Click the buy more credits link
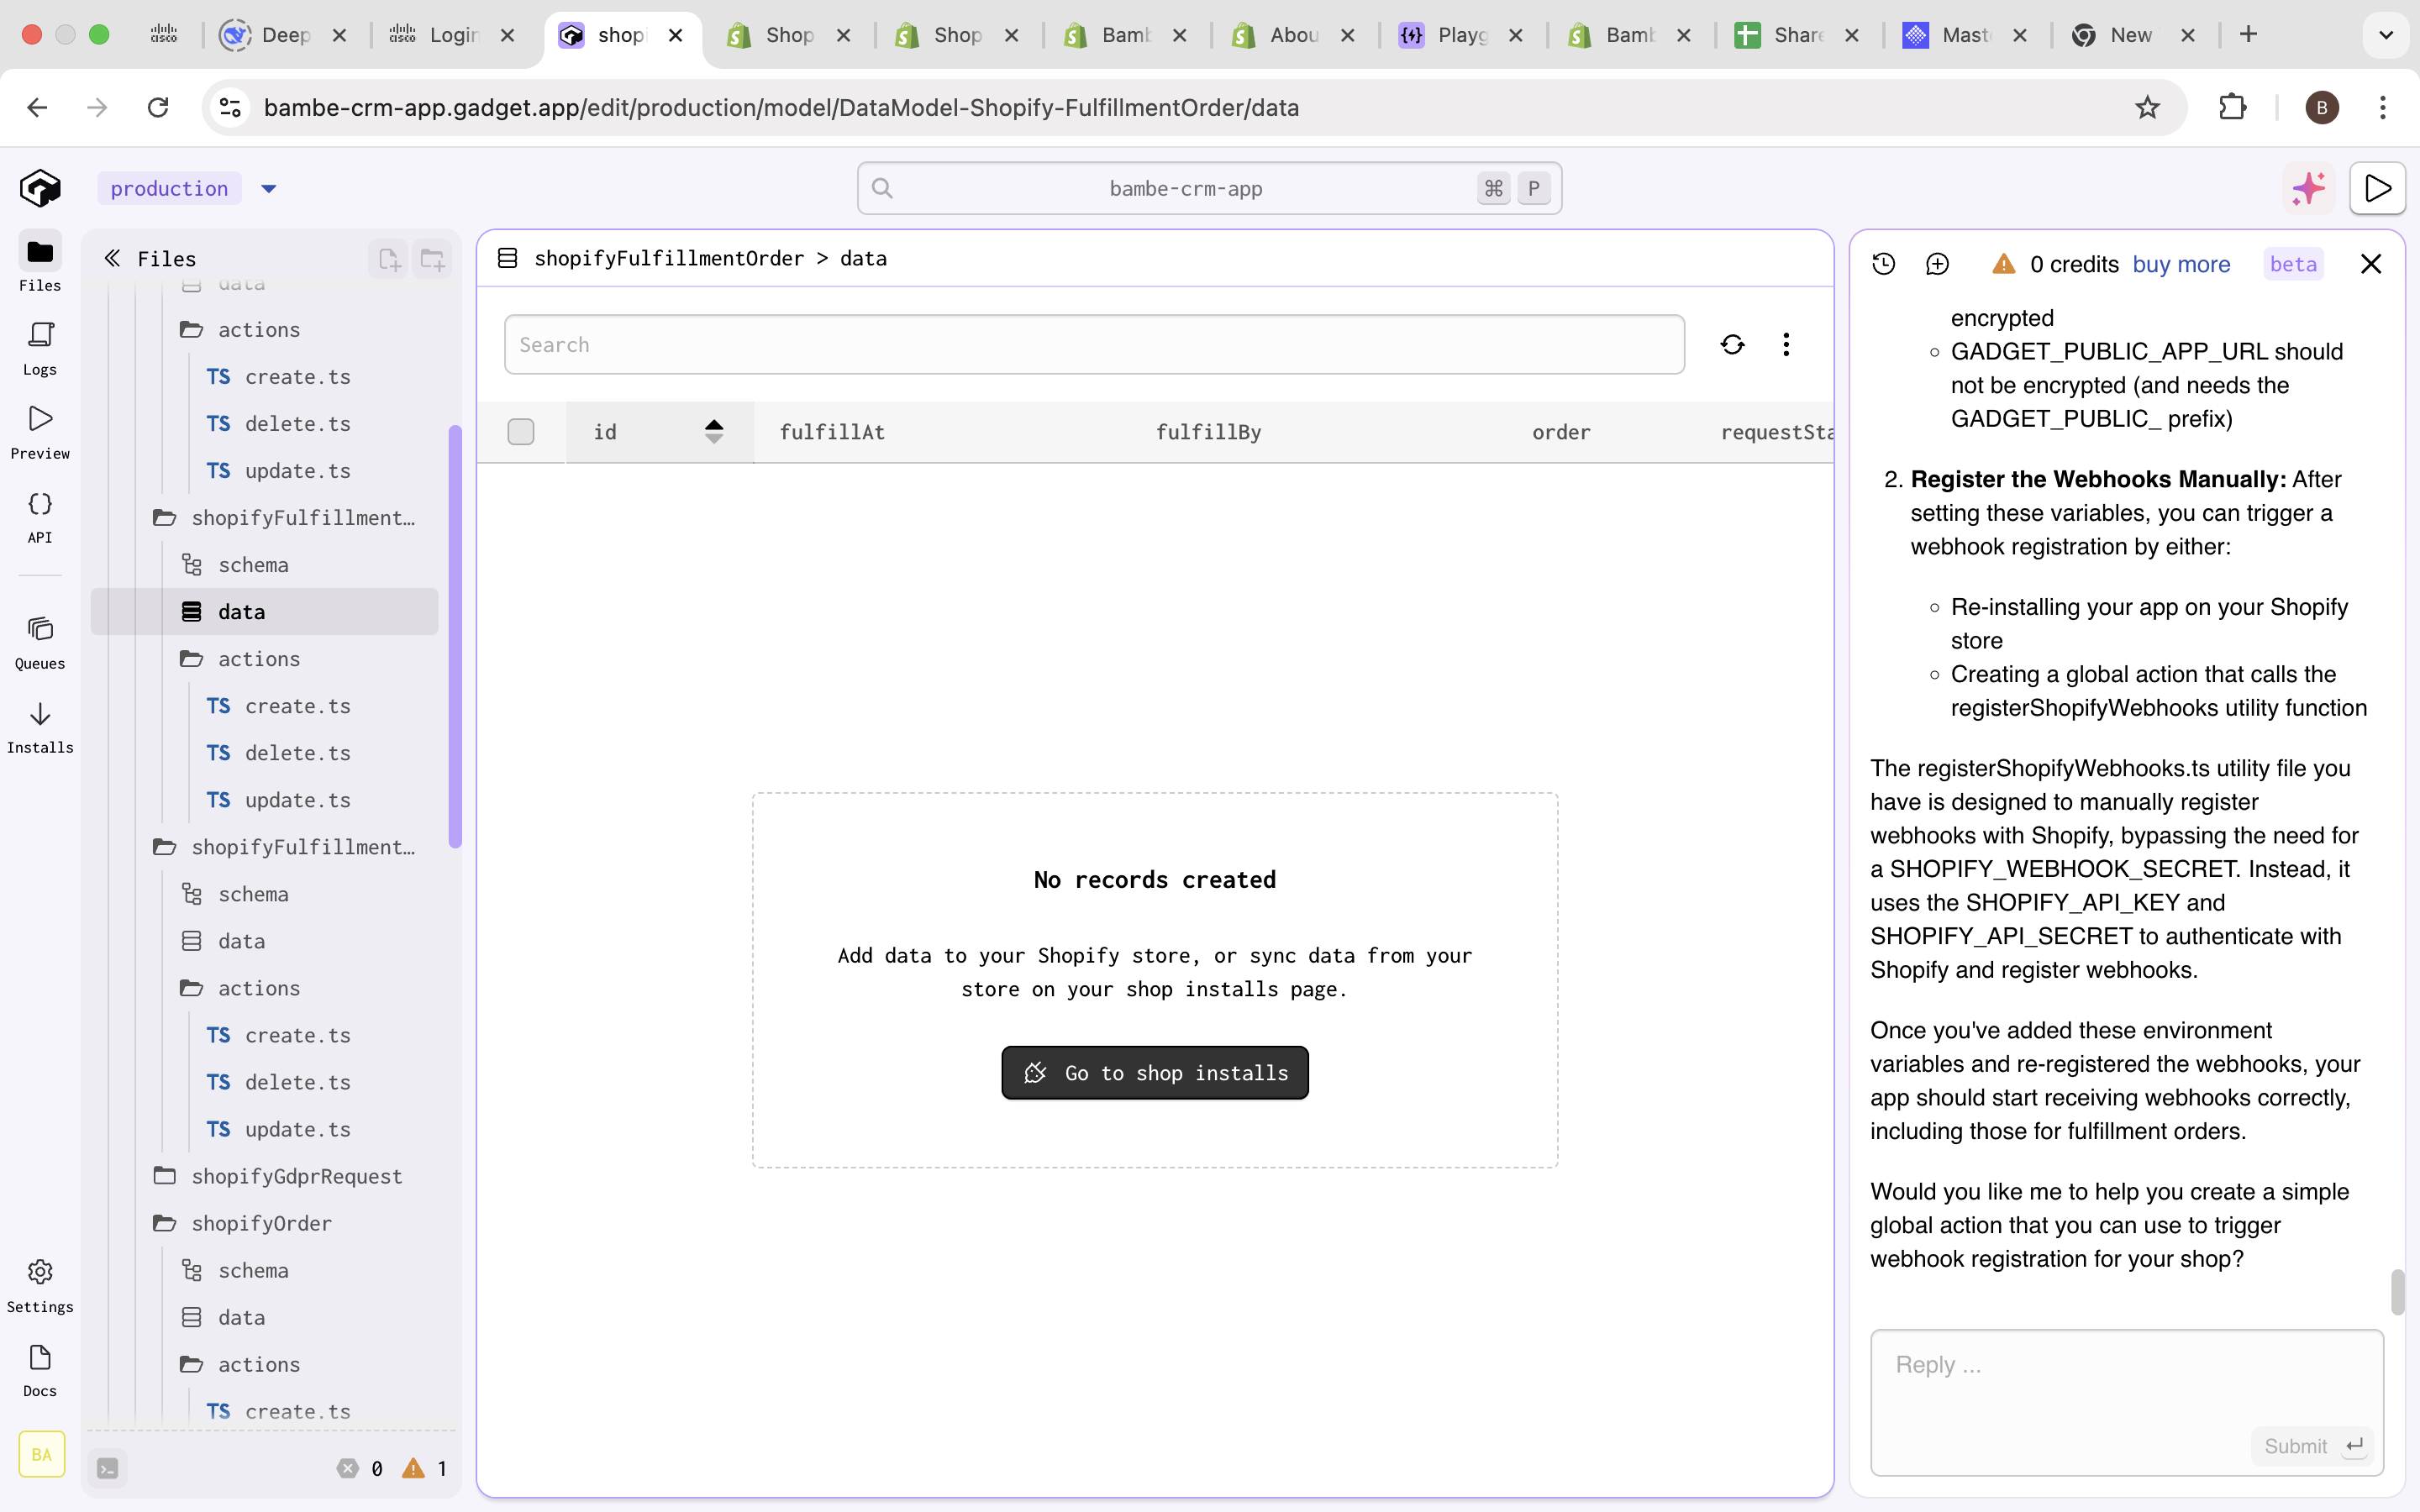 2181,264
